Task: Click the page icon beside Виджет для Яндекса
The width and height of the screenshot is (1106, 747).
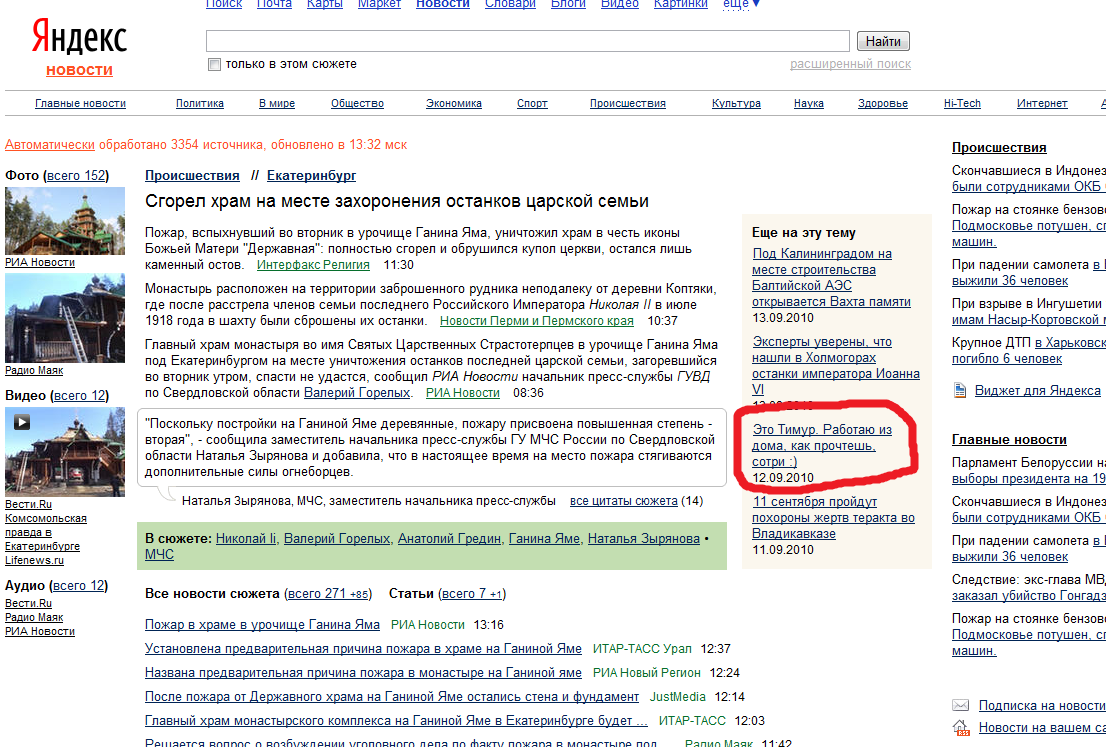Action: (x=960, y=390)
